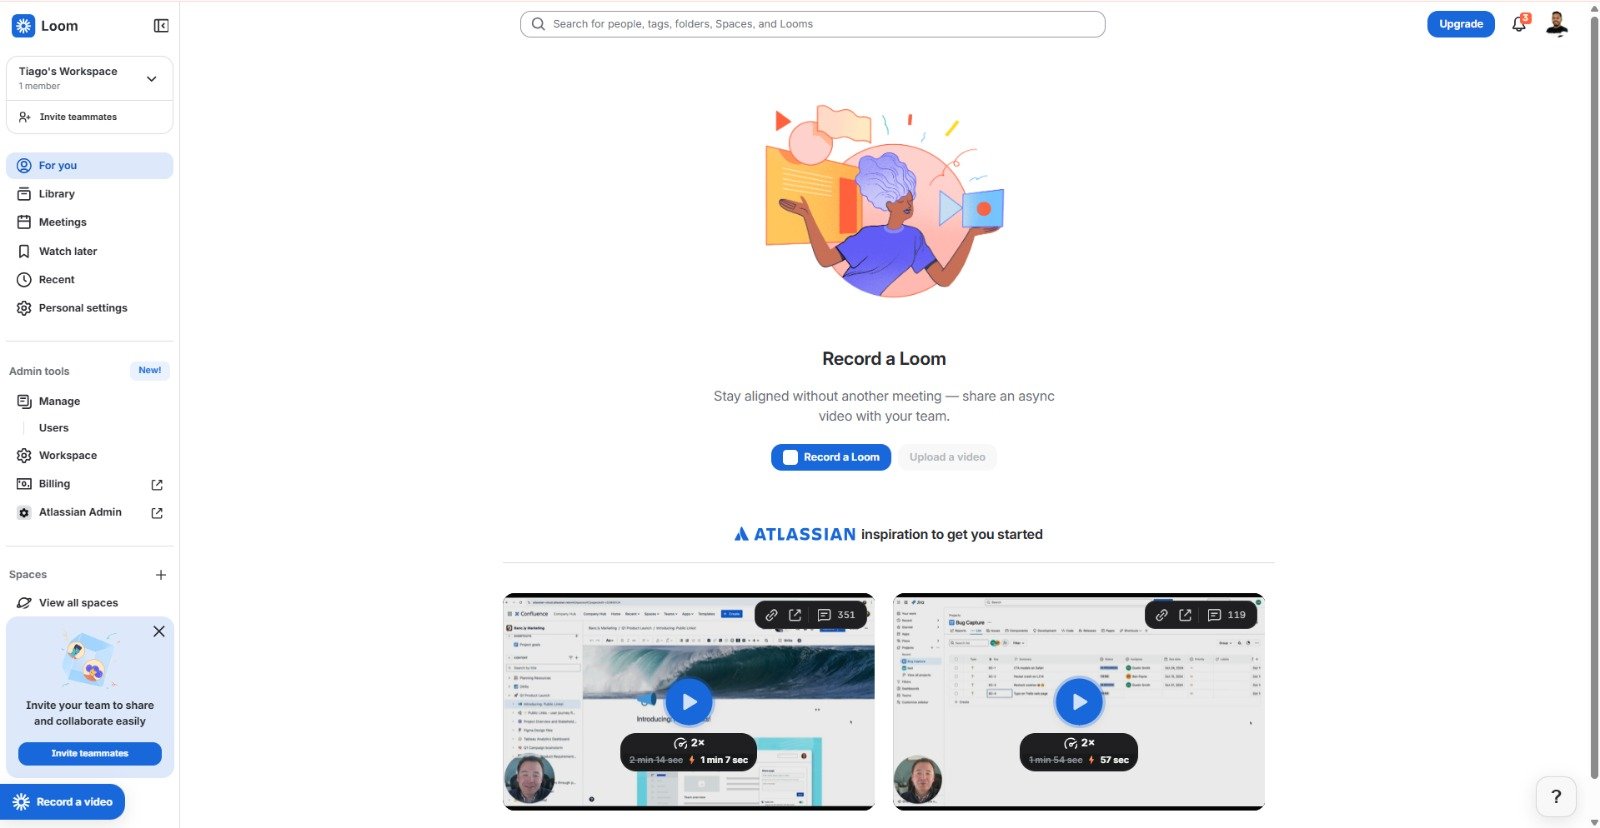Open the user profile avatar menu
Viewport: 1600px width, 828px height.
[x=1557, y=23]
